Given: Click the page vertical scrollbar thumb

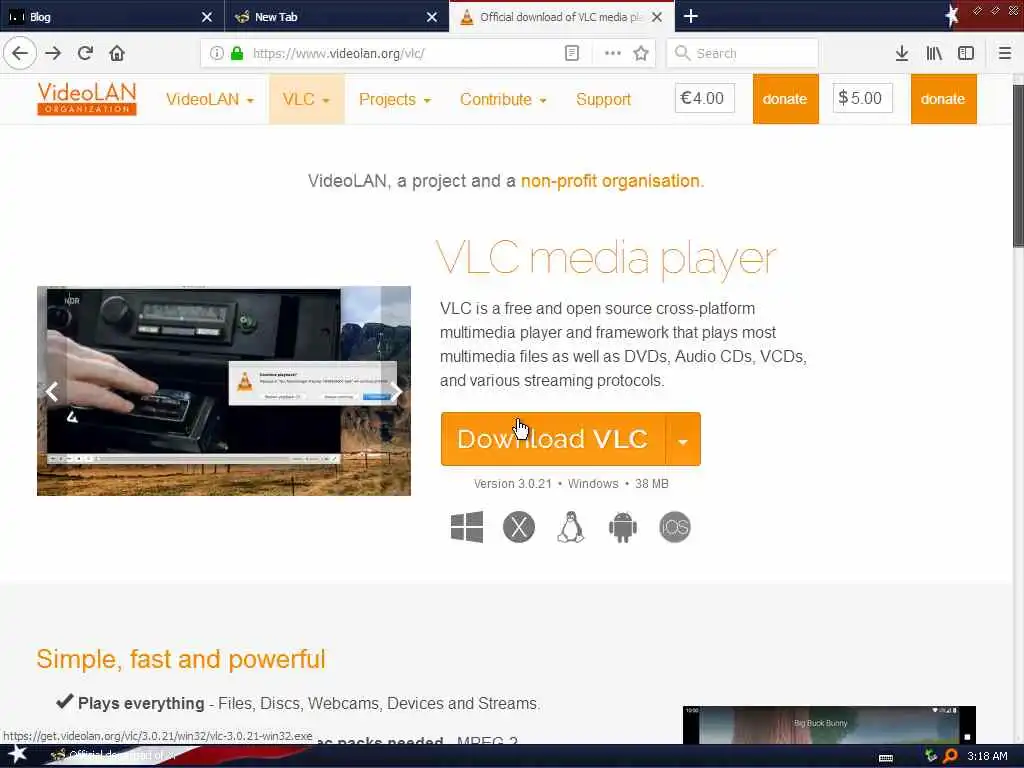Looking at the screenshot, I should 1017,165.
